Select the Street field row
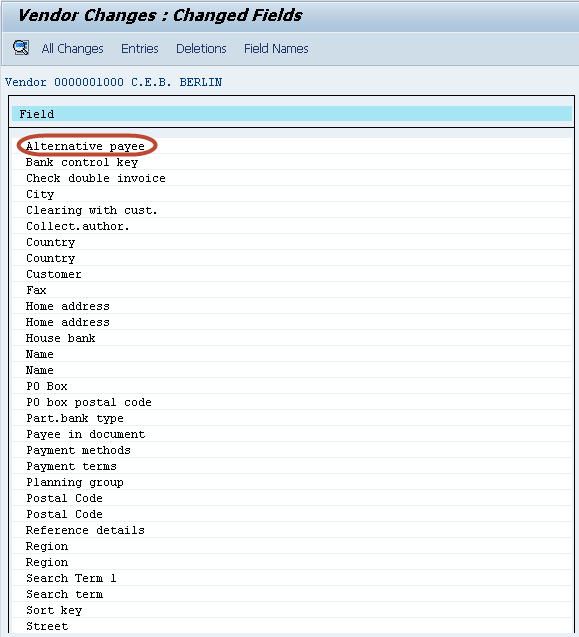Image resolution: width=579 pixels, height=637 pixels. click(292, 626)
